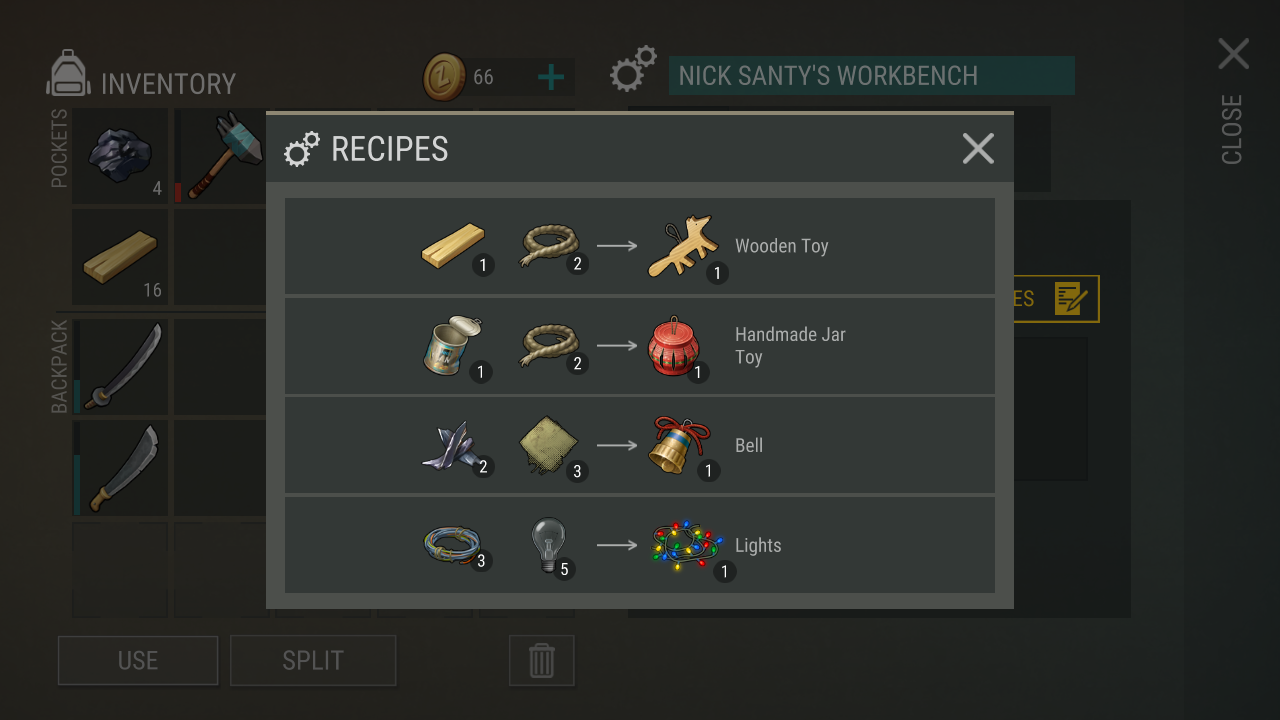Tap the trash can delete icon
The height and width of the screenshot is (720, 1280).
click(x=542, y=661)
